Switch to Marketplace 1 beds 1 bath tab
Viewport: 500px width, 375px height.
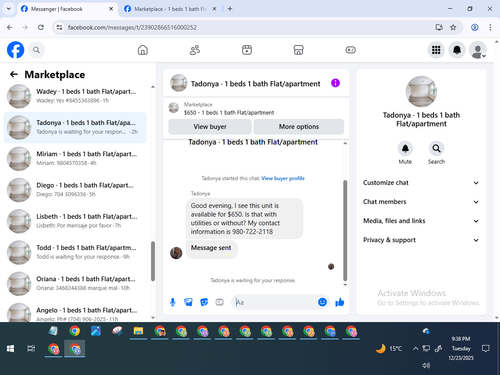pyautogui.click(x=170, y=9)
